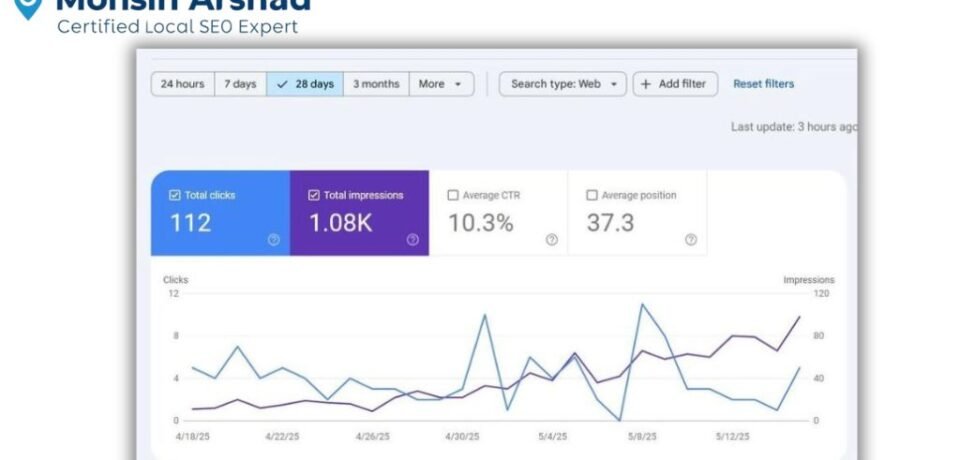Click the 37.3 average position value
This screenshot has height=460, width=960.
click(610, 223)
